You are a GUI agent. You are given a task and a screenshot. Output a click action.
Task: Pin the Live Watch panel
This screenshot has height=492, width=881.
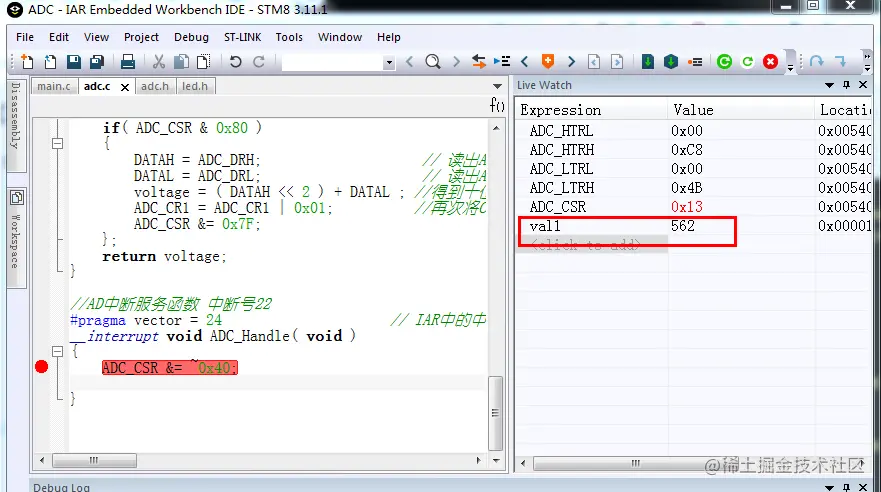pos(847,85)
